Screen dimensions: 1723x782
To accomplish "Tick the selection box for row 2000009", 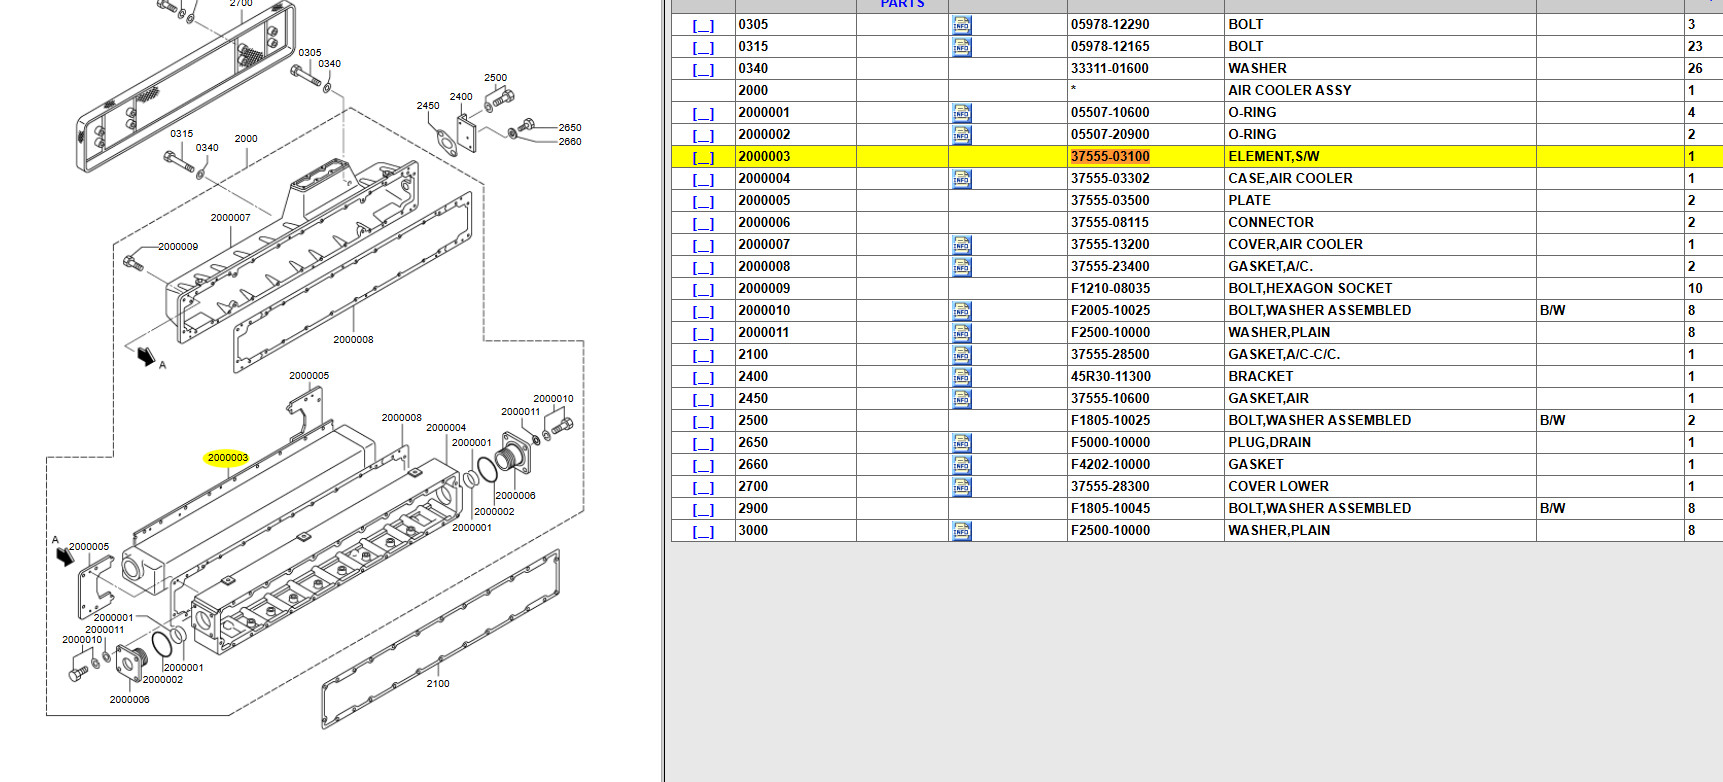I will pyautogui.click(x=703, y=290).
